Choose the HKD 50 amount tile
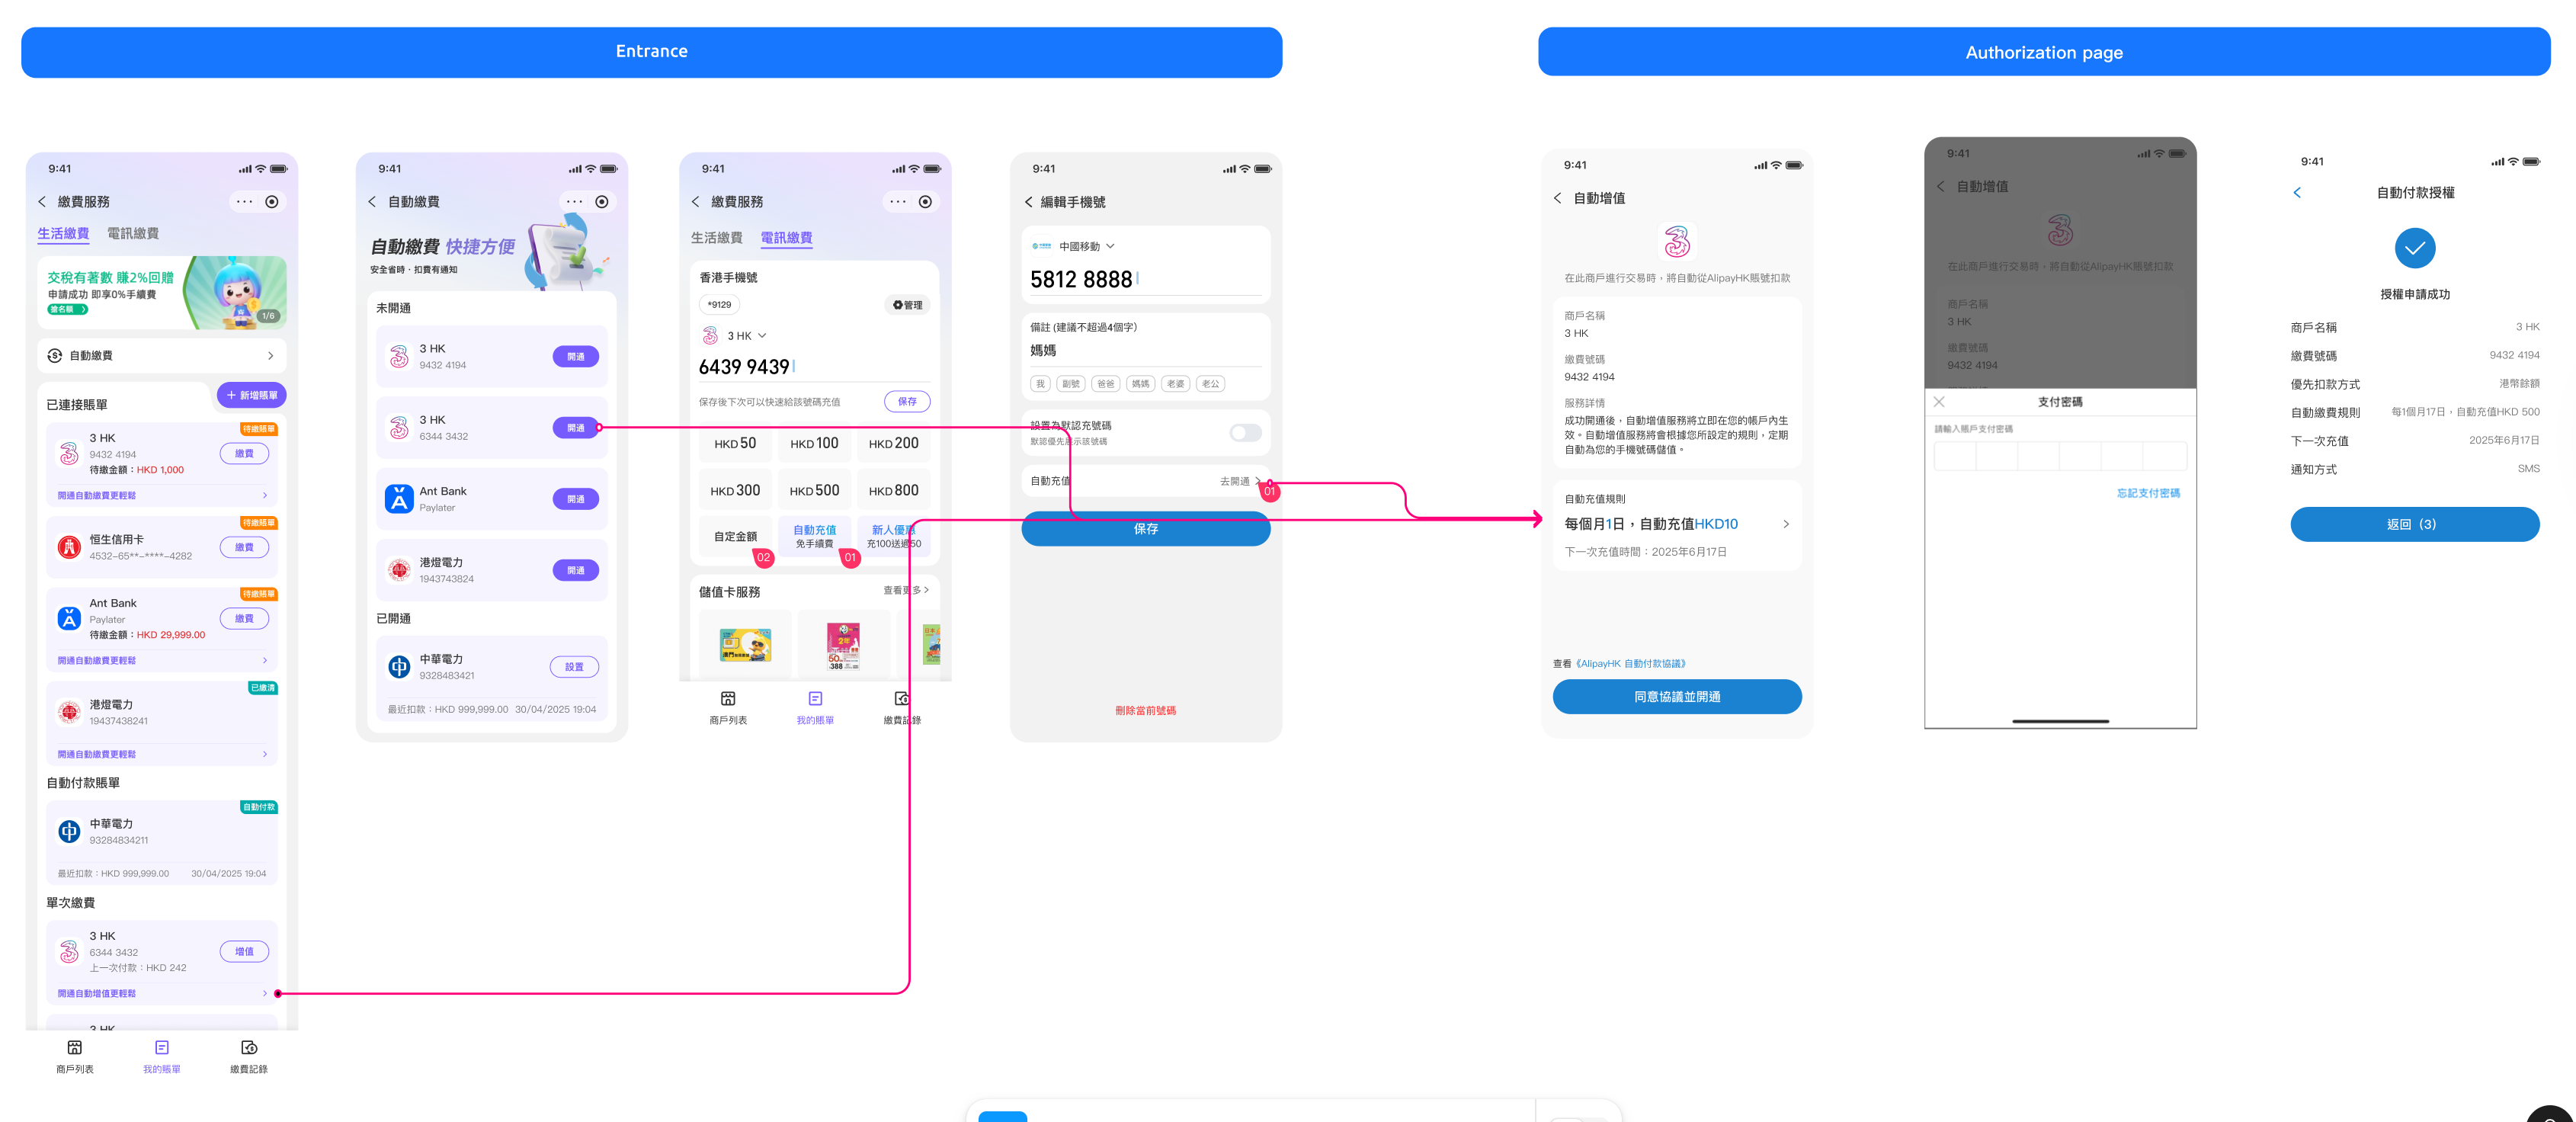 point(735,443)
